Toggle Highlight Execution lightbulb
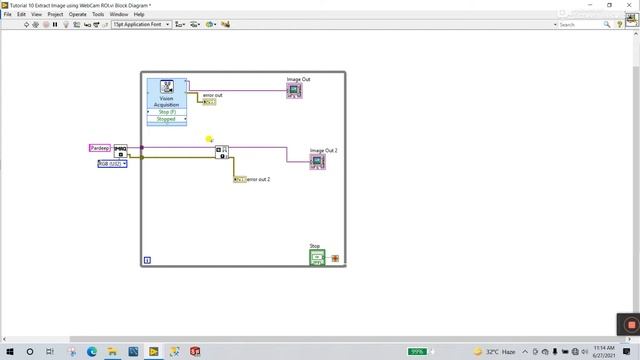Viewport: 640px width, 360px height. coord(66,24)
